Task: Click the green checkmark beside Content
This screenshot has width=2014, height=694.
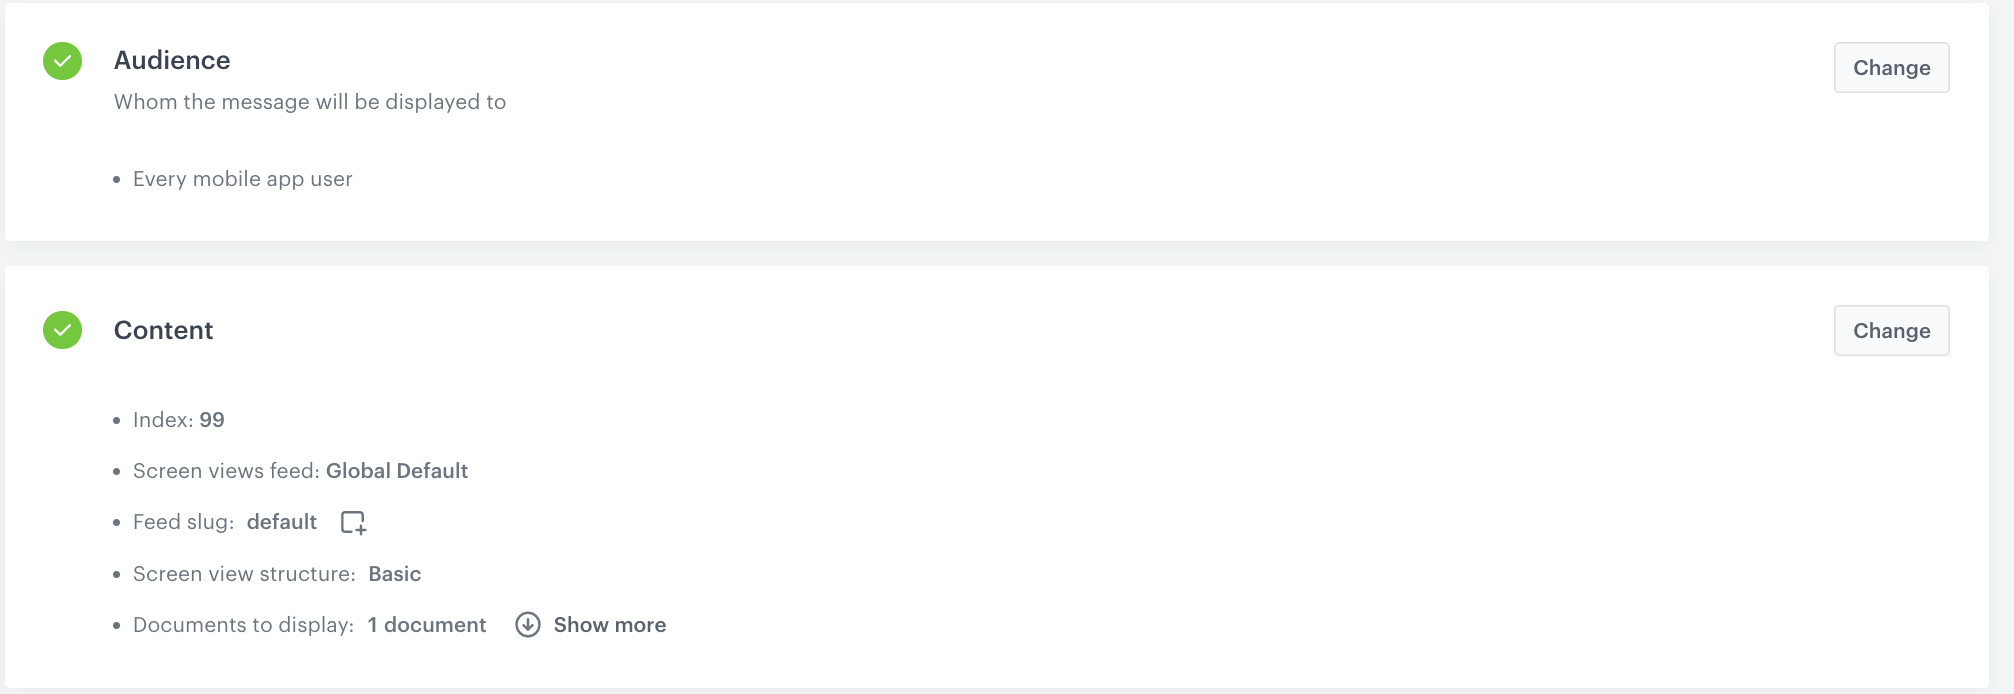Action: pos(62,330)
